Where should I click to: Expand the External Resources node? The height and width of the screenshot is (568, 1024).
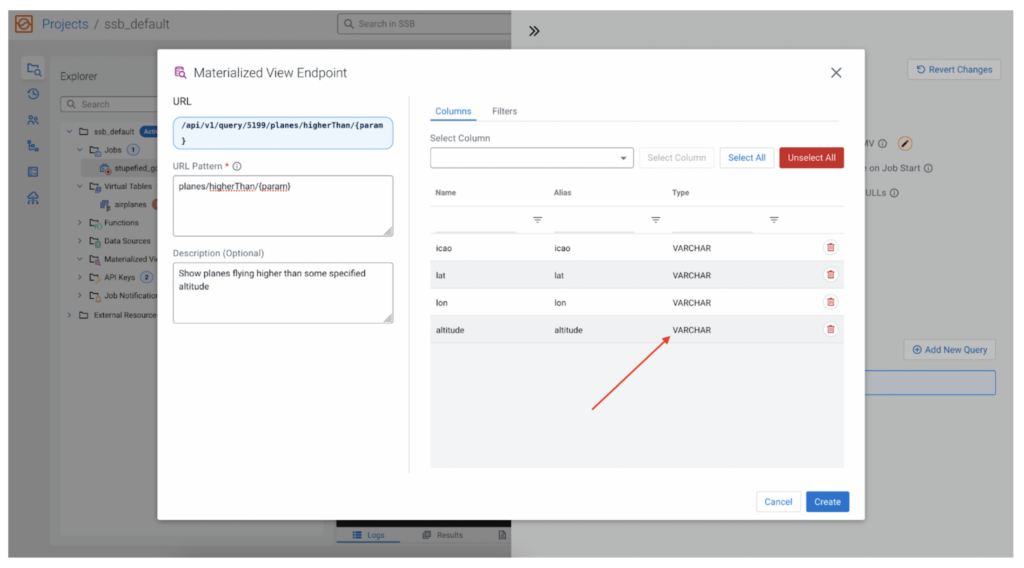tap(69, 315)
